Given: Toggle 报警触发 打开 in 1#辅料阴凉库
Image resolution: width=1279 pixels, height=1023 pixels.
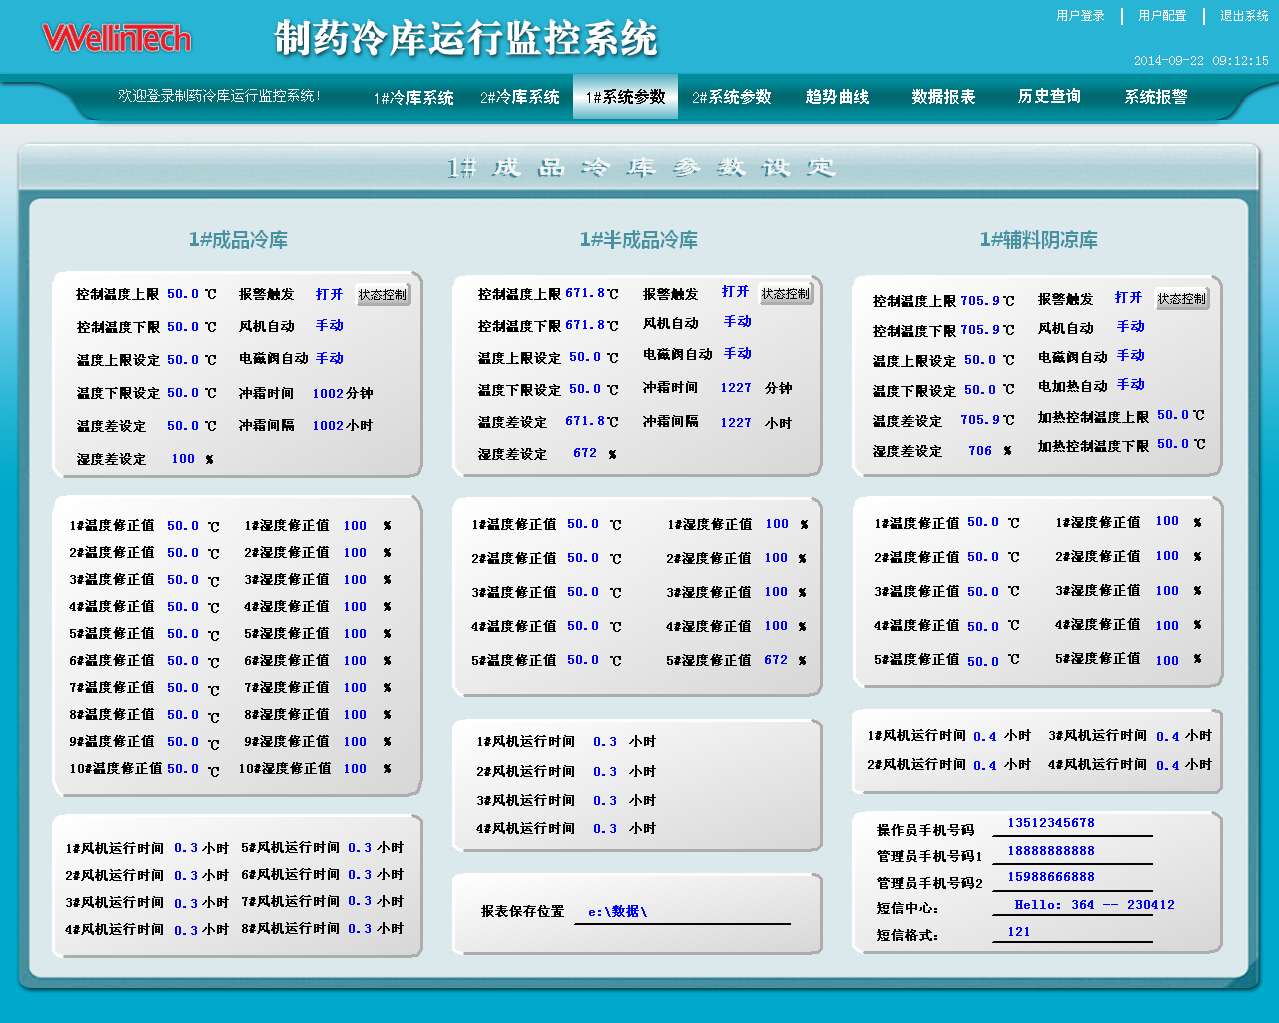Looking at the screenshot, I should coord(1128,298).
